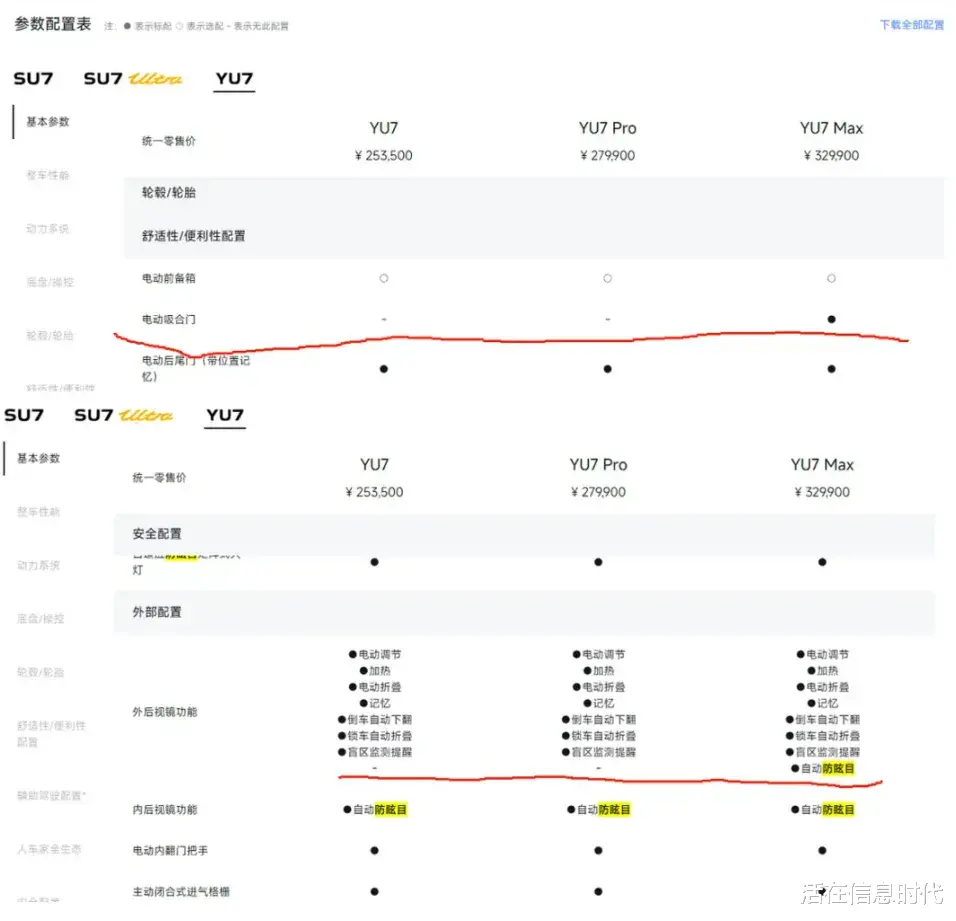Viewport: 956px width, 921px height.
Task: Click 电动调节 under base YU7 column
Action: pos(374,654)
